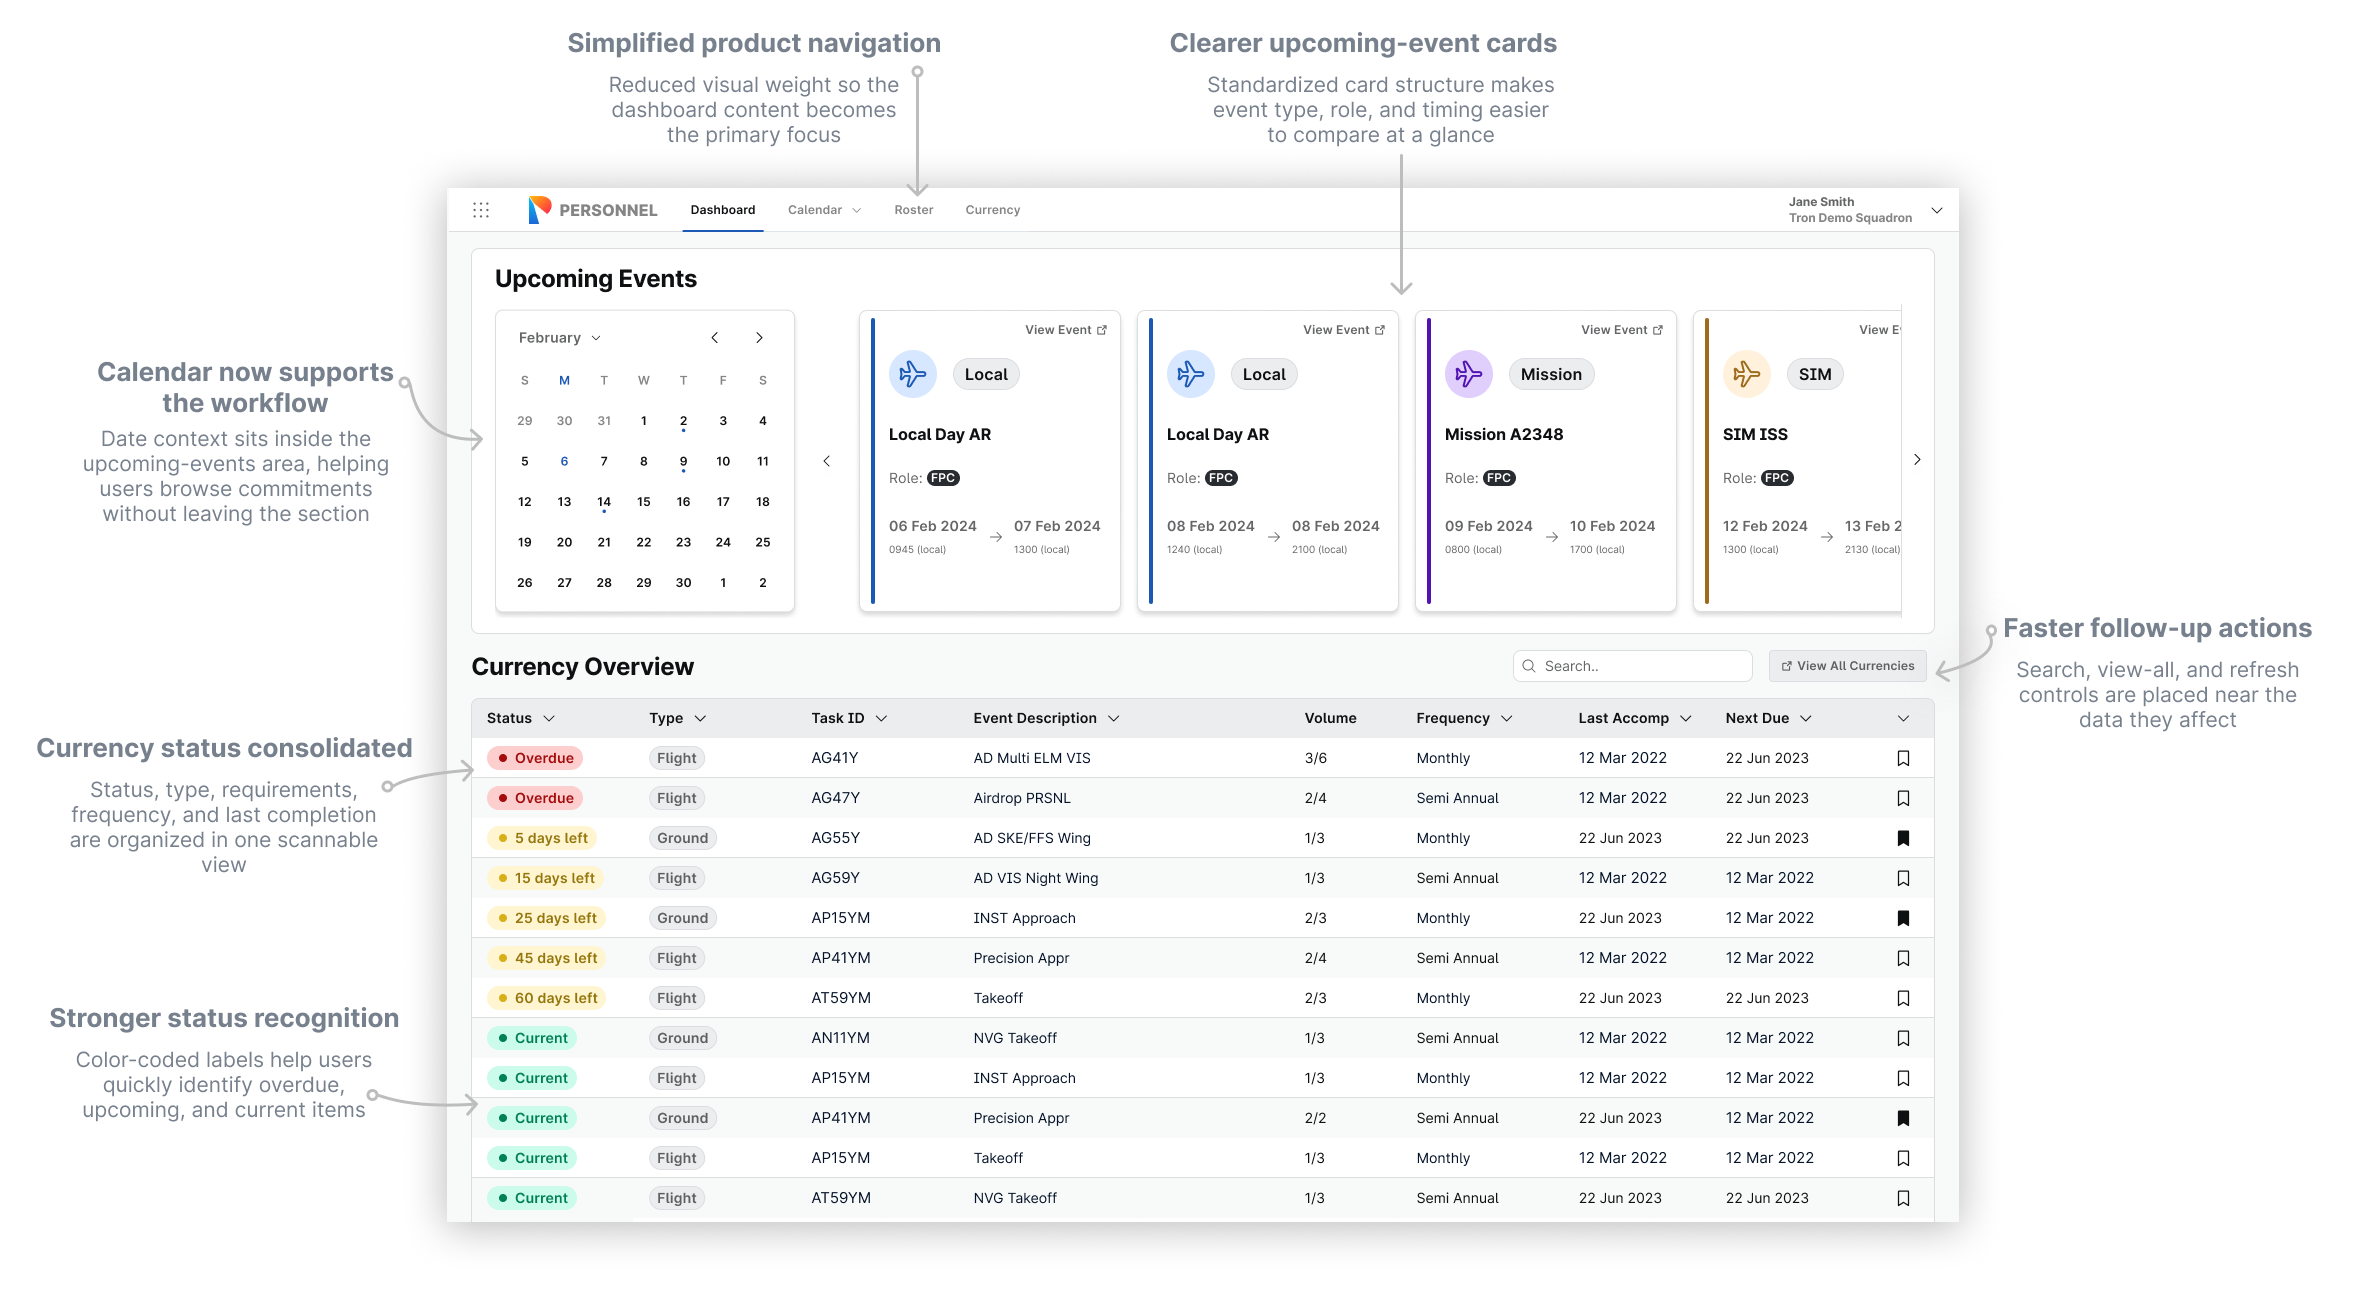Image resolution: width=2373 pixels, height=1301 pixels.
Task: Select February 9 in the calendar
Action: point(683,462)
